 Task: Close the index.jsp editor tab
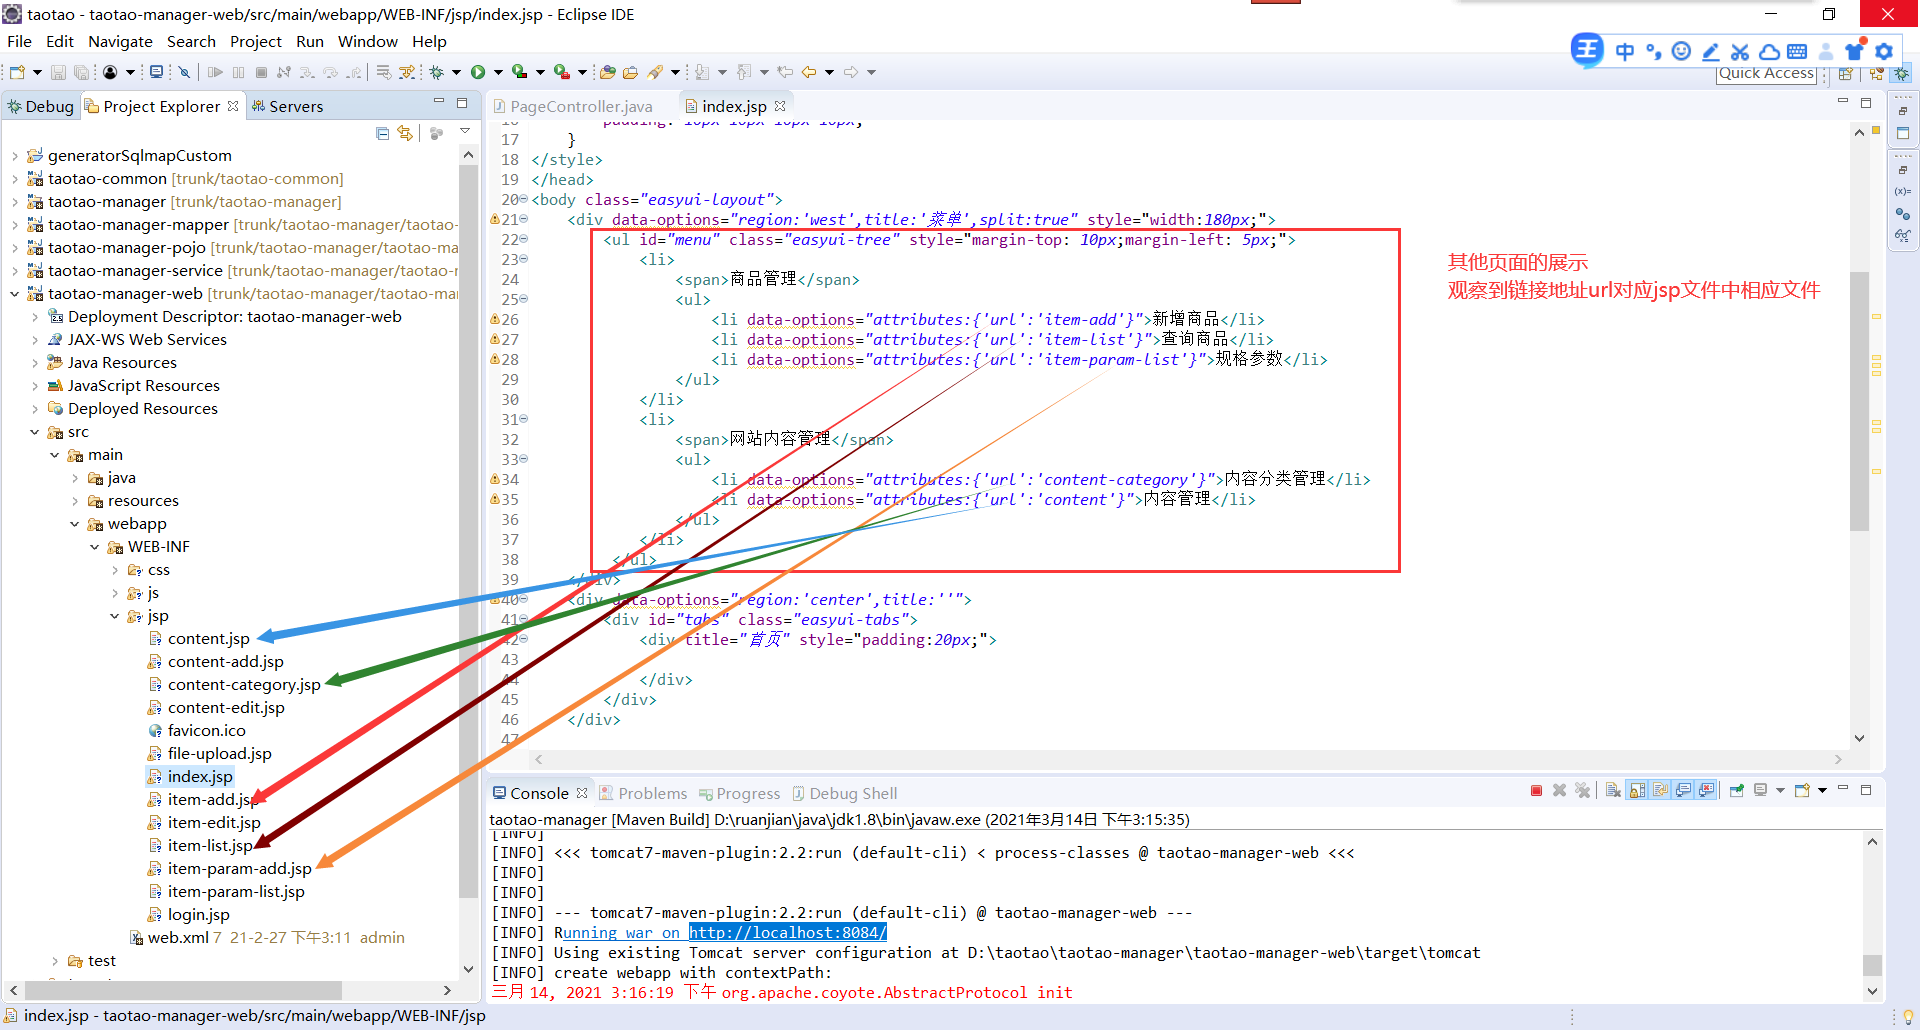pyautogui.click(x=780, y=105)
